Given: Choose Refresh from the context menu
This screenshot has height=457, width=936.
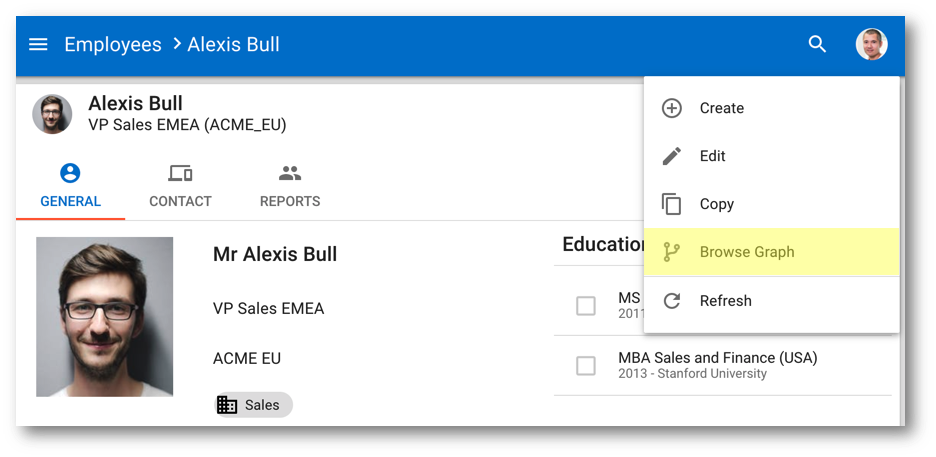Looking at the screenshot, I should 771,301.
